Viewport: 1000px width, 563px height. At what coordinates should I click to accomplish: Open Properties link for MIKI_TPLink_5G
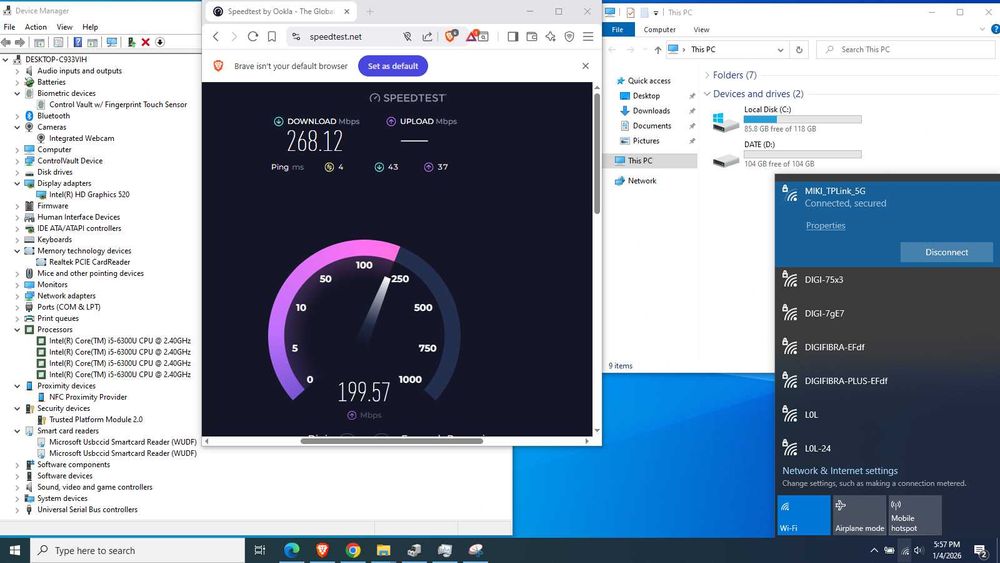tap(825, 226)
